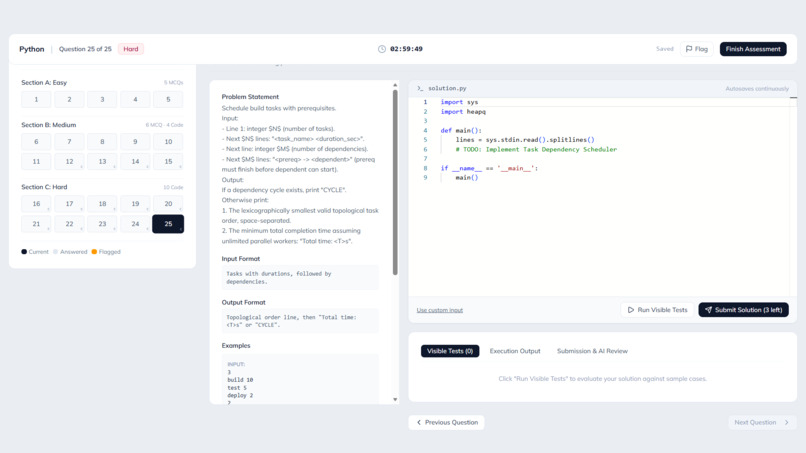The width and height of the screenshot is (806, 453).
Task: Jump to question 18
Action: point(102,204)
